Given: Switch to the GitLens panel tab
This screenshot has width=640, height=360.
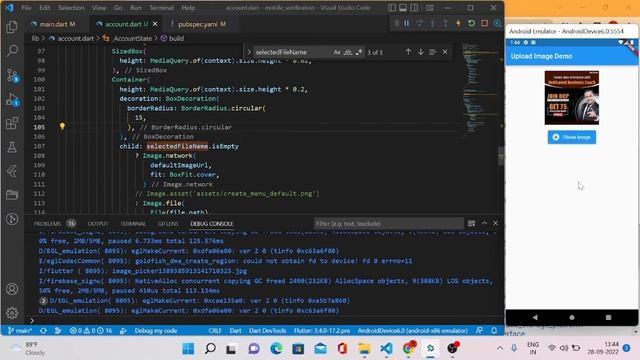Looking at the screenshot, I should 168,224.
